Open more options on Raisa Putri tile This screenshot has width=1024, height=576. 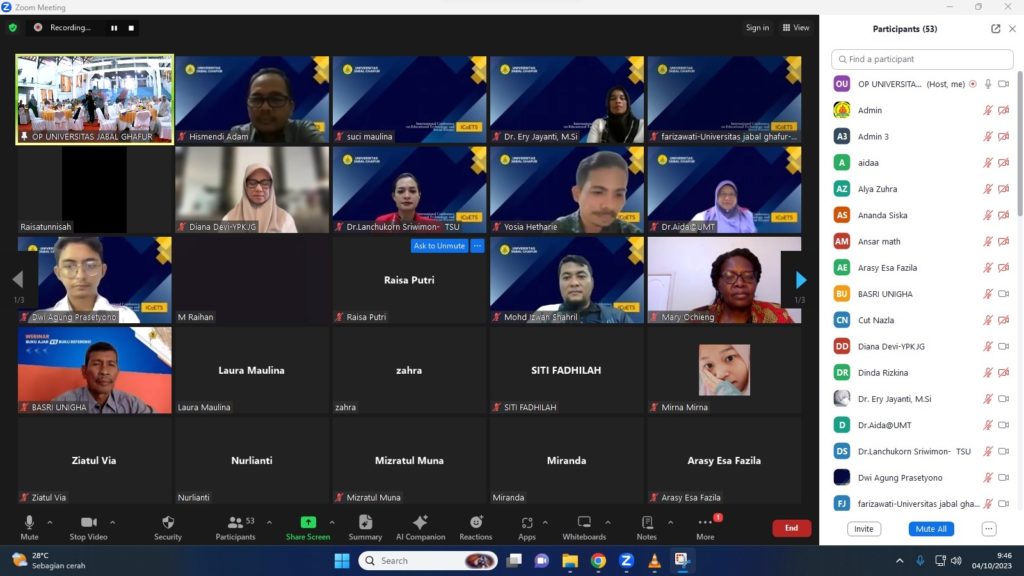(x=477, y=246)
